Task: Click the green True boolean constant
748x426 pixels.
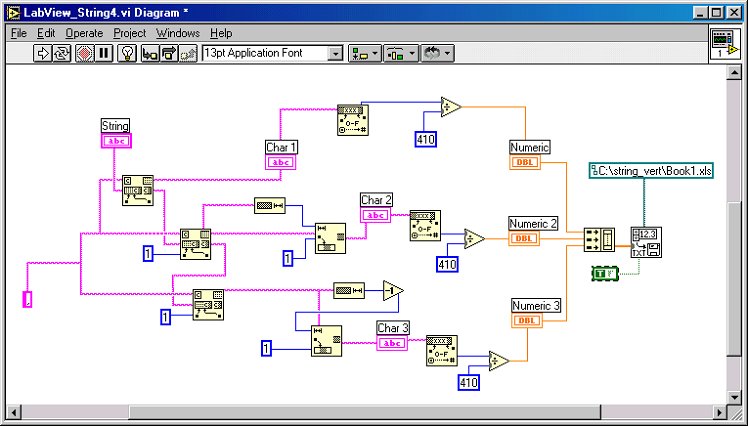Action: pyautogui.click(x=604, y=273)
